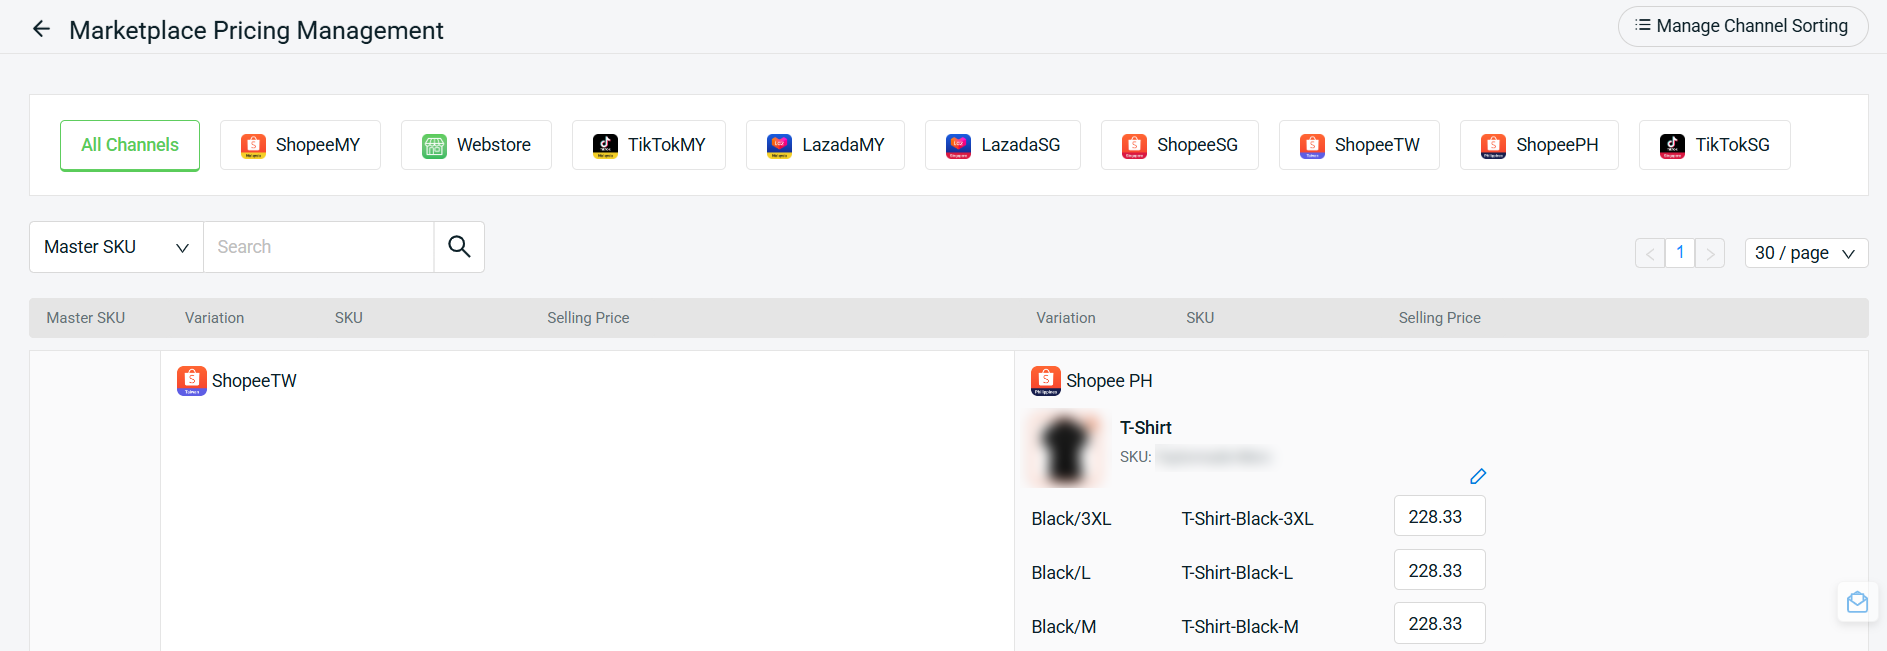Click the T-Shirt-Black-3XL SKU text
The height and width of the screenshot is (651, 1887).
click(1247, 519)
